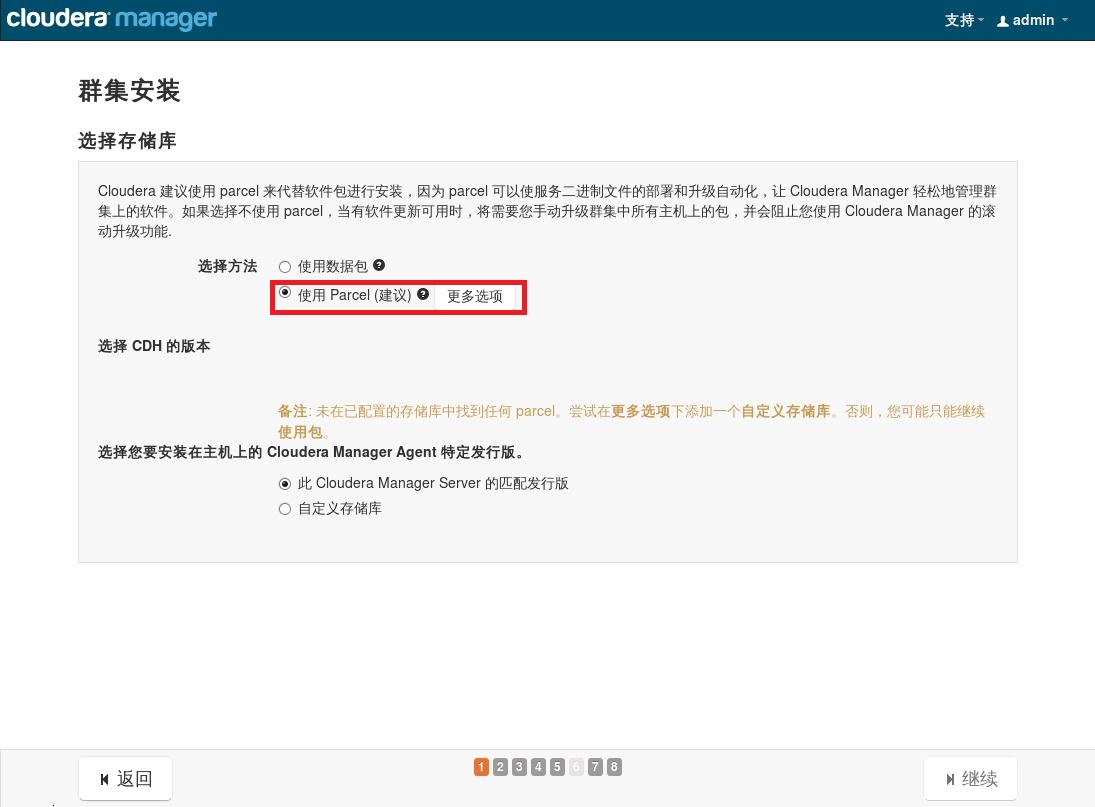Select the 使用 Parcel (建议) radio option
The height and width of the screenshot is (807, 1095).
tap(284, 293)
